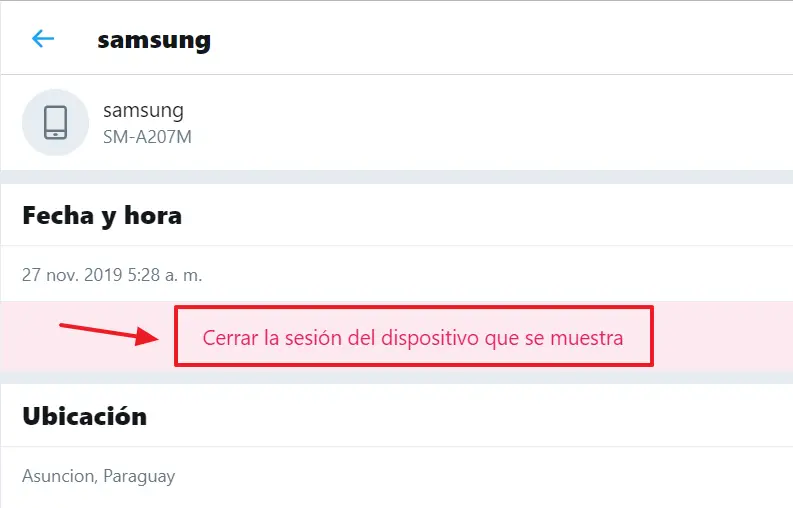Click blank space right of SM-A207M

(x=480, y=136)
